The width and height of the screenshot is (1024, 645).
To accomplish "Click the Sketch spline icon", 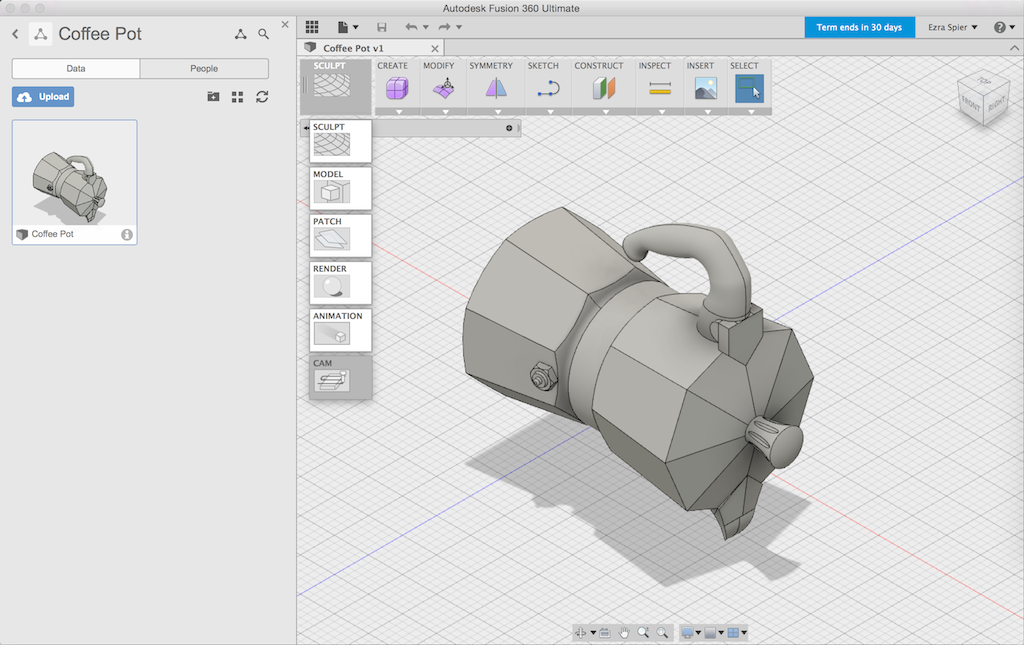I will (x=547, y=89).
